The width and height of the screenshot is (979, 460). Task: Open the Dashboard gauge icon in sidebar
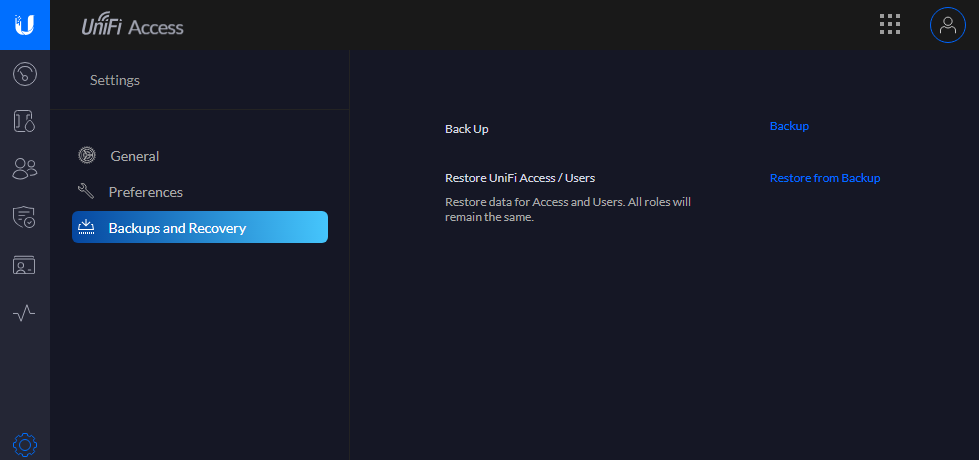click(x=25, y=74)
